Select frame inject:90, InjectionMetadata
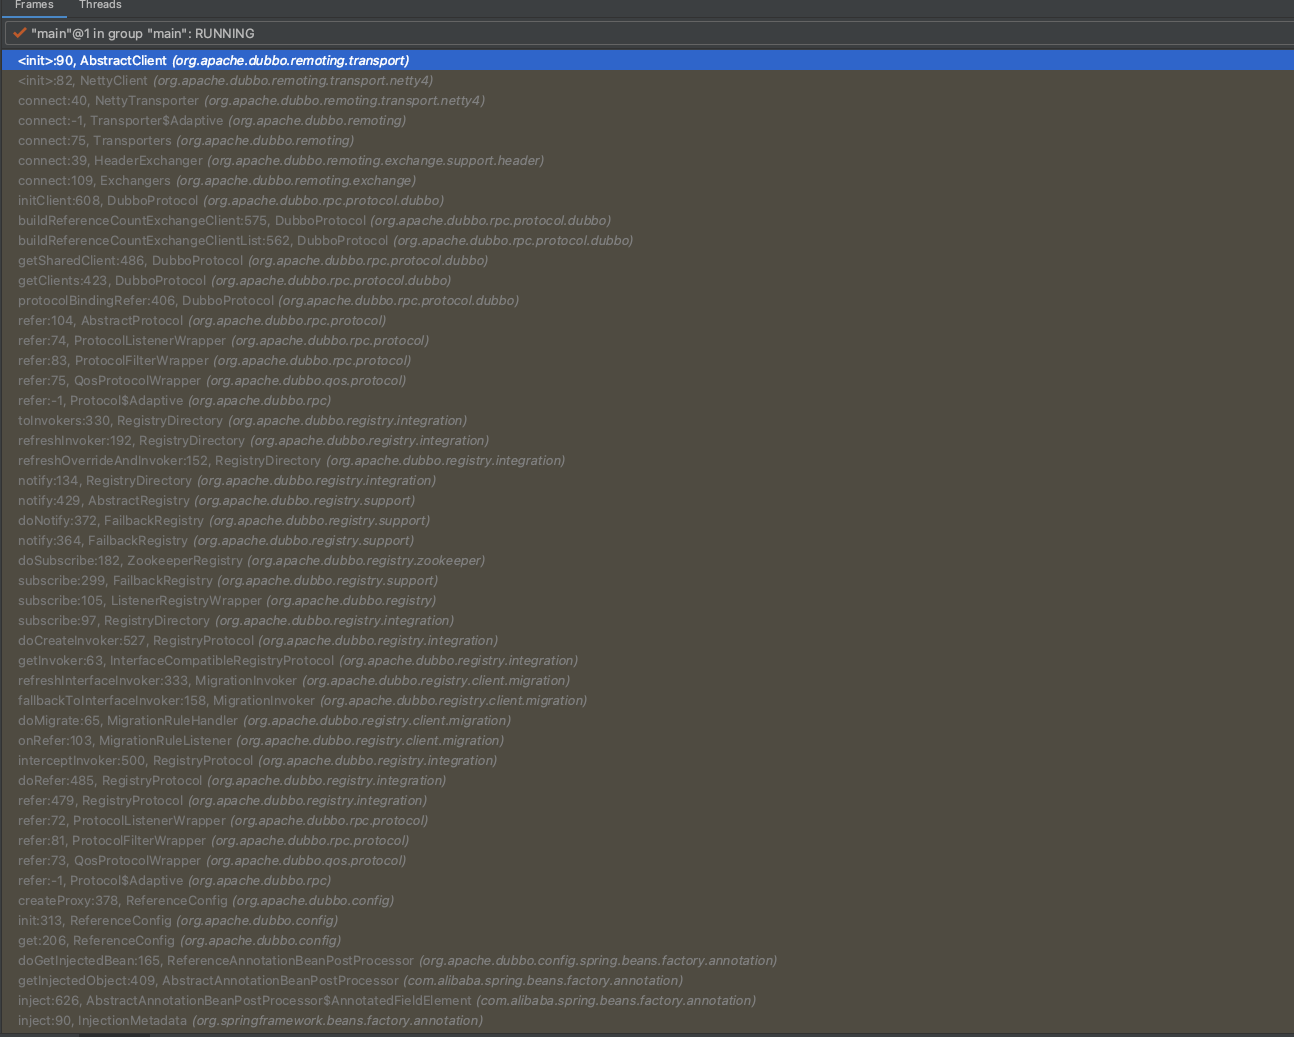This screenshot has height=1037, width=1294. click(647, 1020)
